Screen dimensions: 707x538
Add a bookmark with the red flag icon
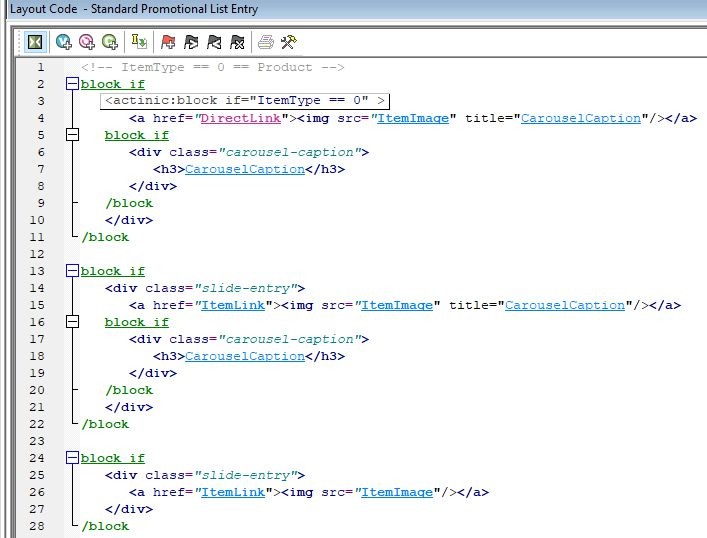coord(168,42)
